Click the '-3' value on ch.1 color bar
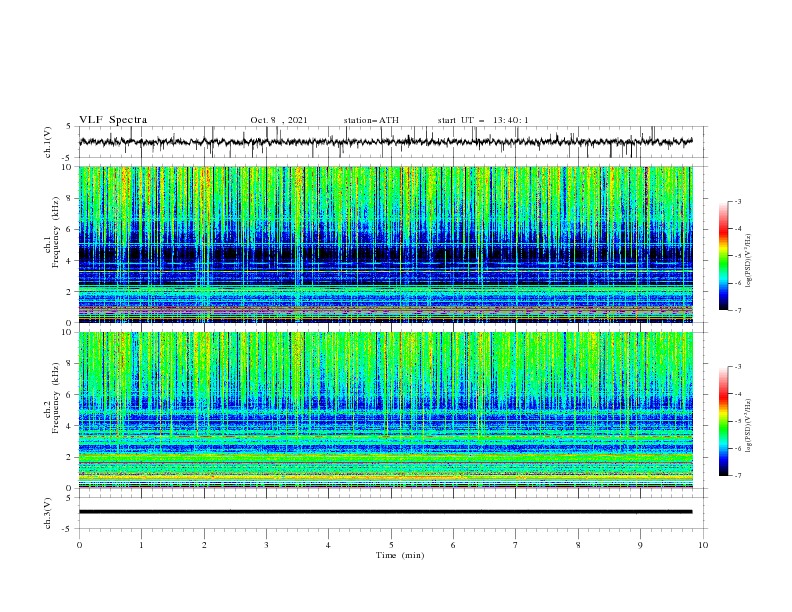 pyautogui.click(x=738, y=201)
